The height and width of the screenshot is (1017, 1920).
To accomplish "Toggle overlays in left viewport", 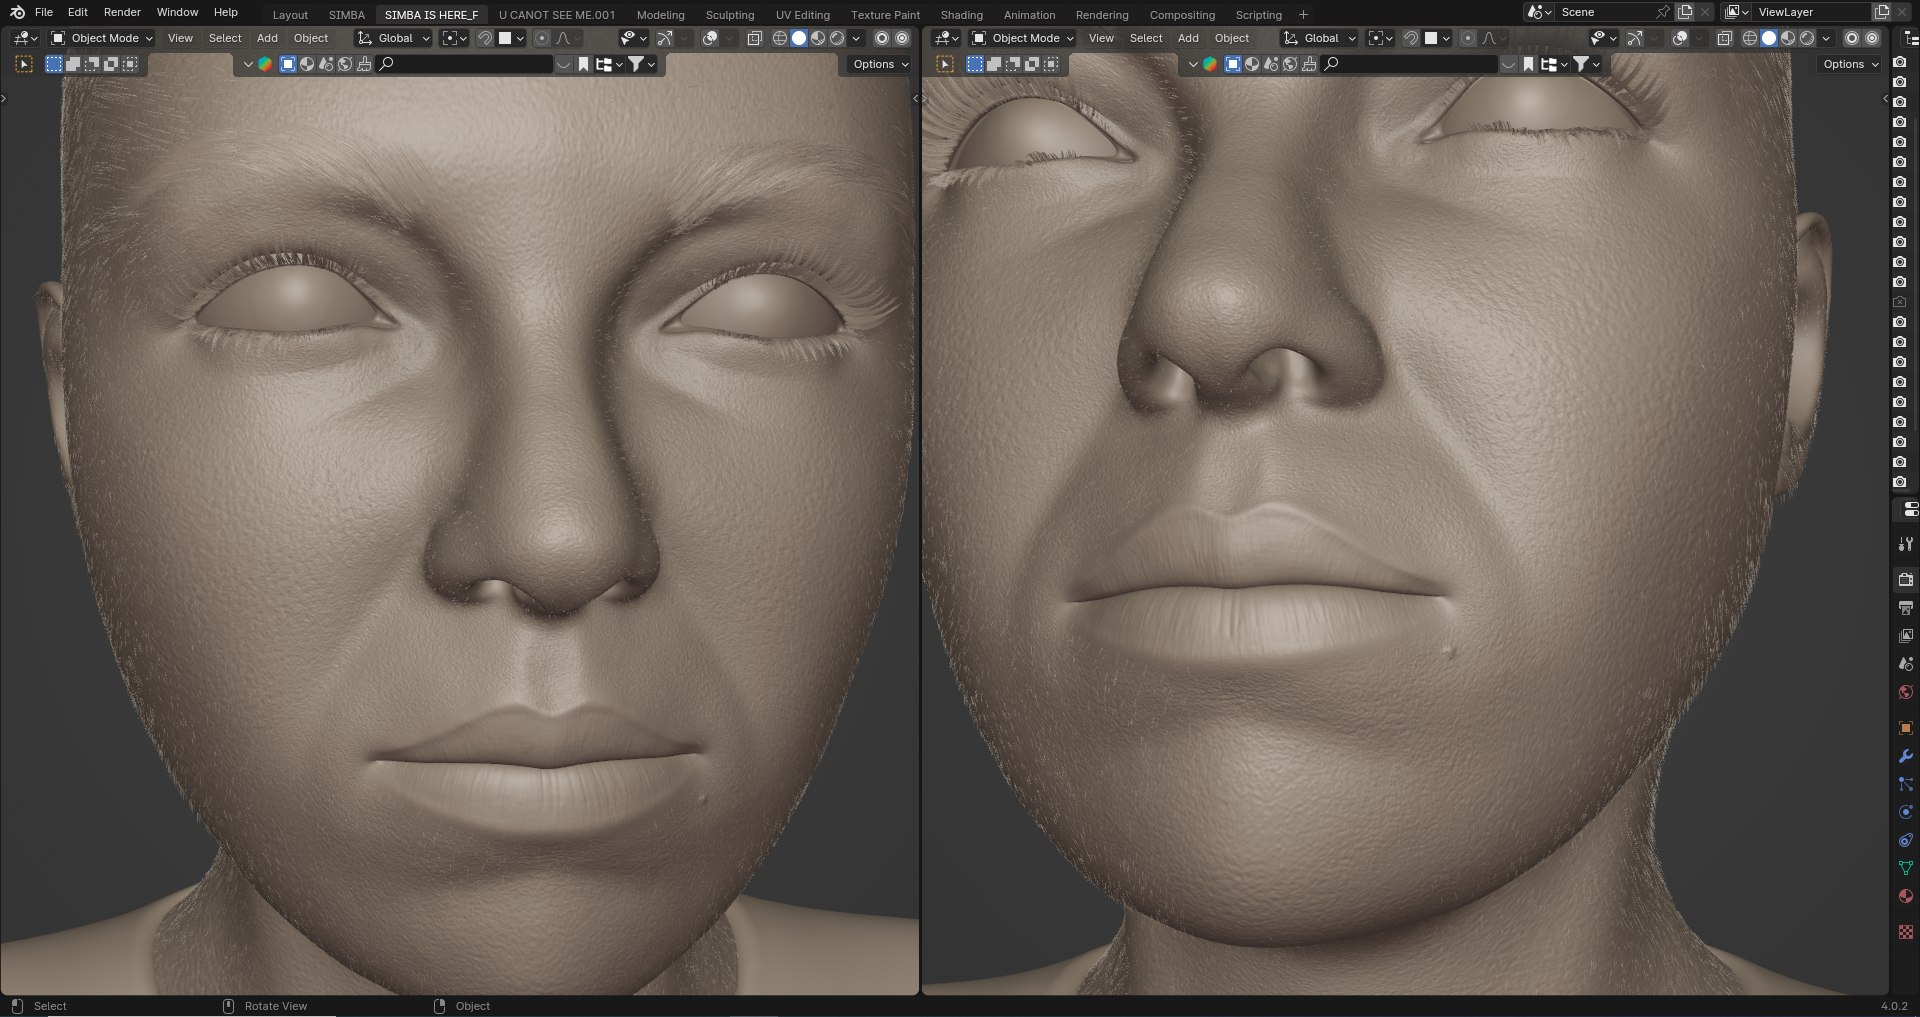I will [x=710, y=38].
